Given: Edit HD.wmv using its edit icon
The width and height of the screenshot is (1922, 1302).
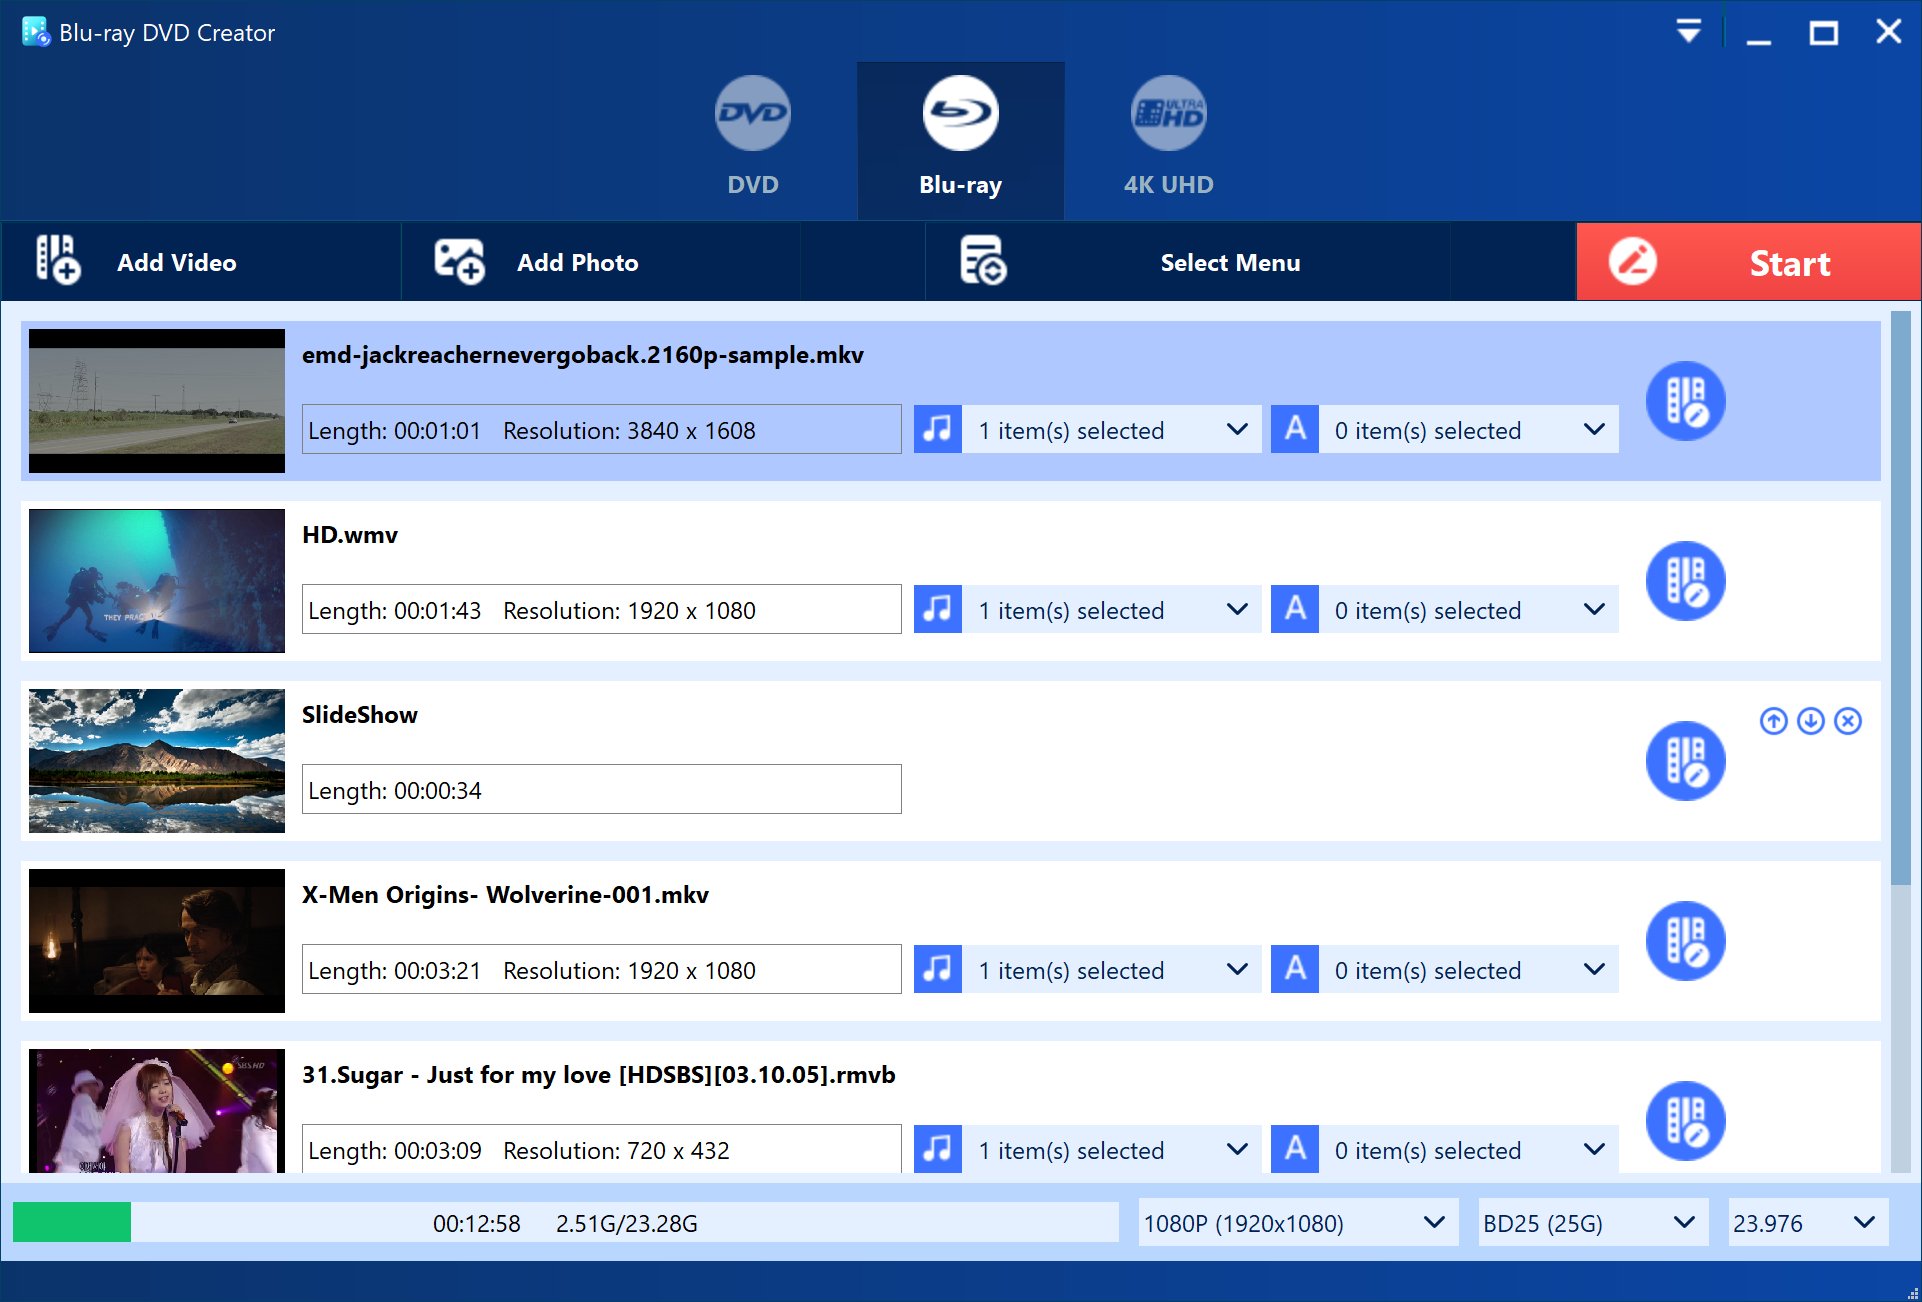Looking at the screenshot, I should (1685, 581).
